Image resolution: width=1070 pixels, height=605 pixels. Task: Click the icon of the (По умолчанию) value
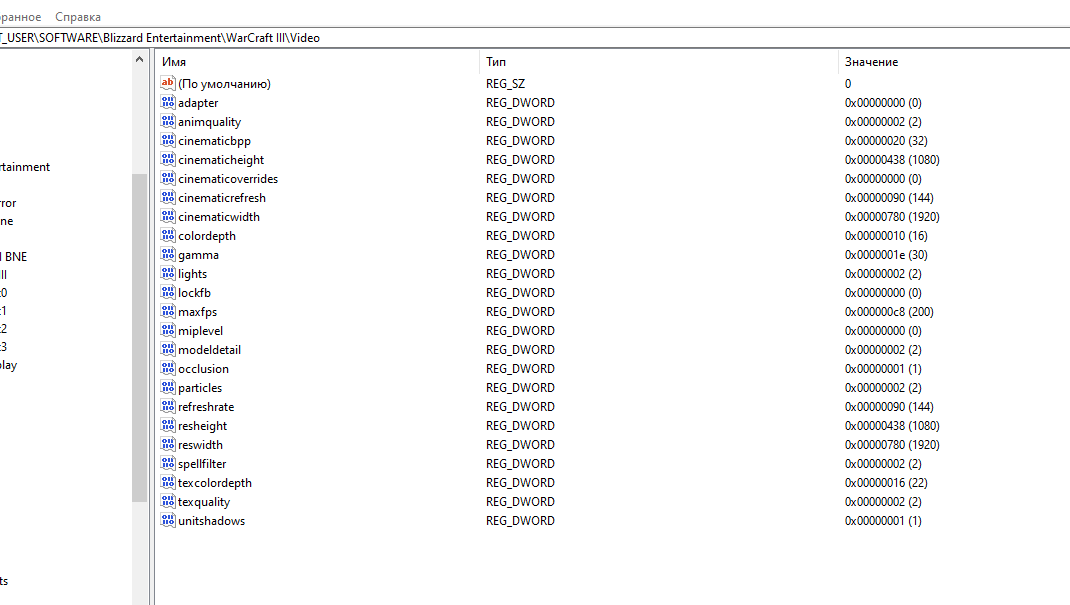point(168,83)
